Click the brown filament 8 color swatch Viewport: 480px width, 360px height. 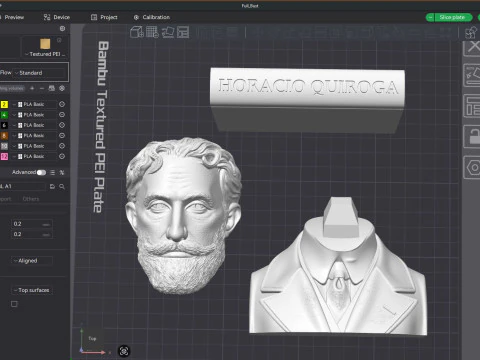(4, 136)
